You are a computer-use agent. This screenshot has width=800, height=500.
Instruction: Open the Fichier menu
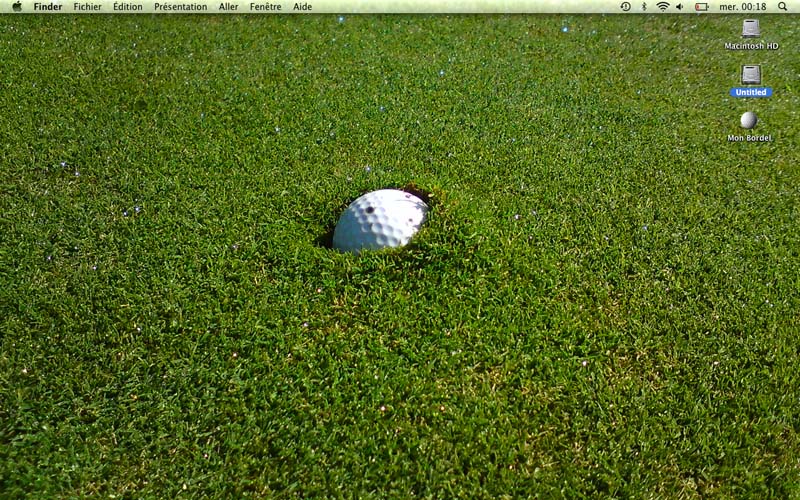[x=87, y=7]
